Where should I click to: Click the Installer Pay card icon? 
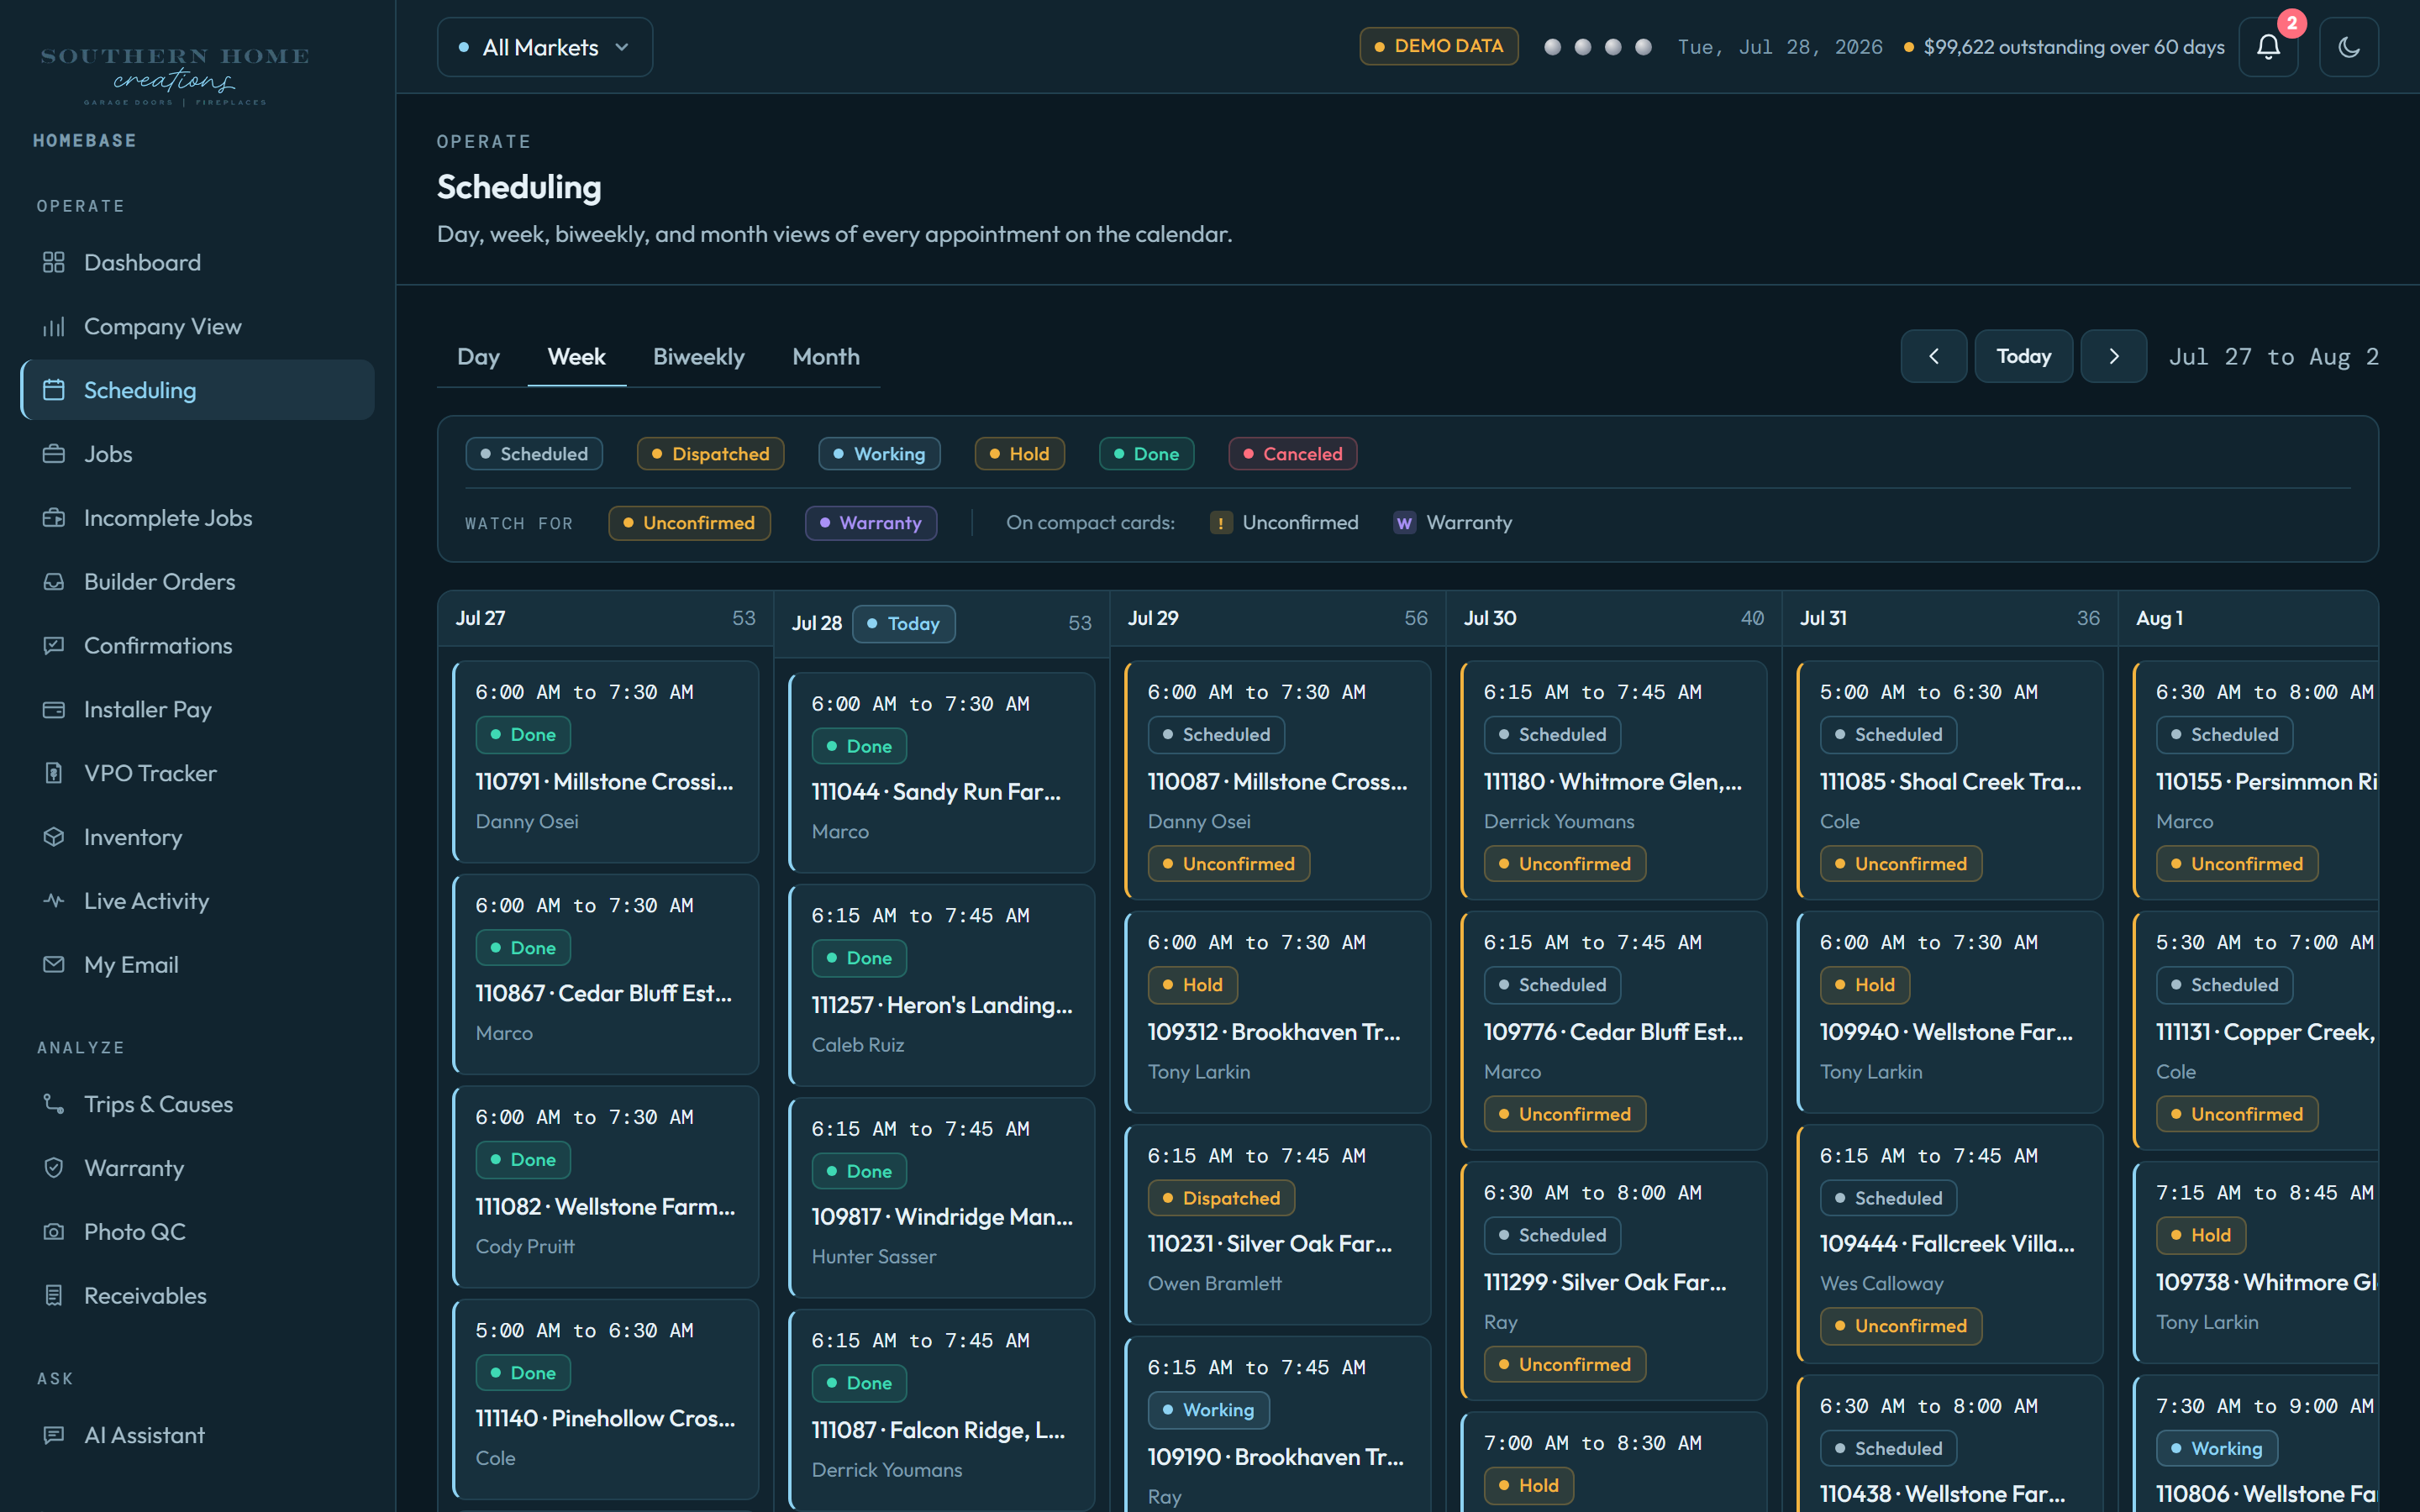coord(54,710)
